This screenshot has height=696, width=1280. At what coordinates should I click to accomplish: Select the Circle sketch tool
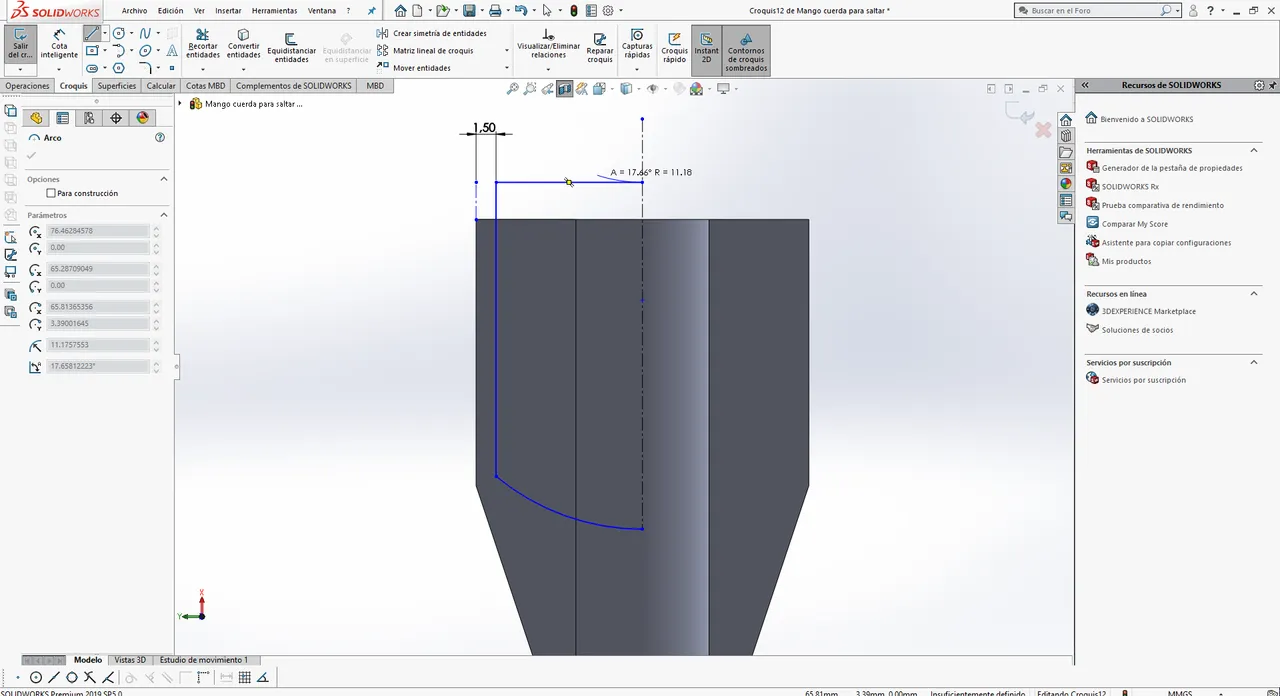pos(119,34)
